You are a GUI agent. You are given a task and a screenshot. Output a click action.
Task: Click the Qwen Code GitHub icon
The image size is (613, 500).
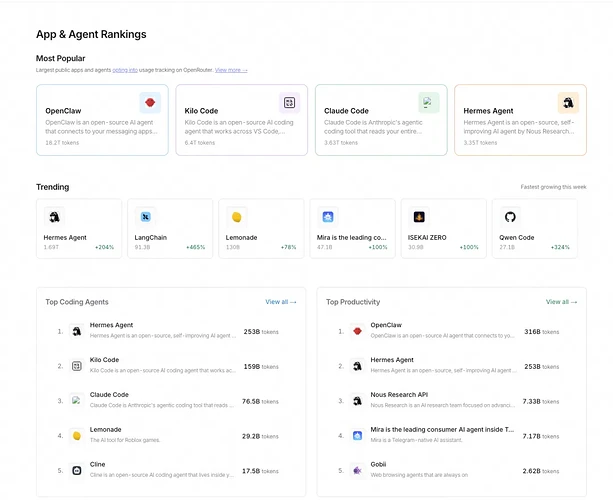coord(510,216)
